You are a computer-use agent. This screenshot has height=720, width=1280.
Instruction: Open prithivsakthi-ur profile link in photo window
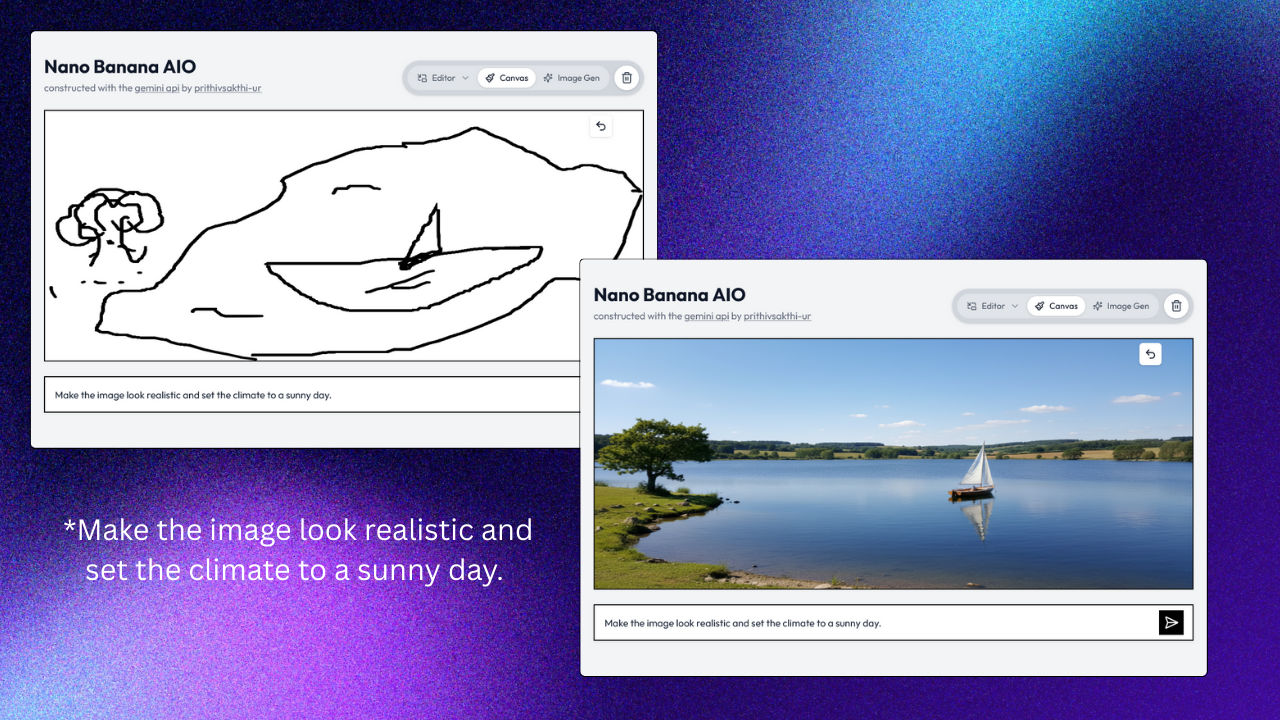coord(777,316)
